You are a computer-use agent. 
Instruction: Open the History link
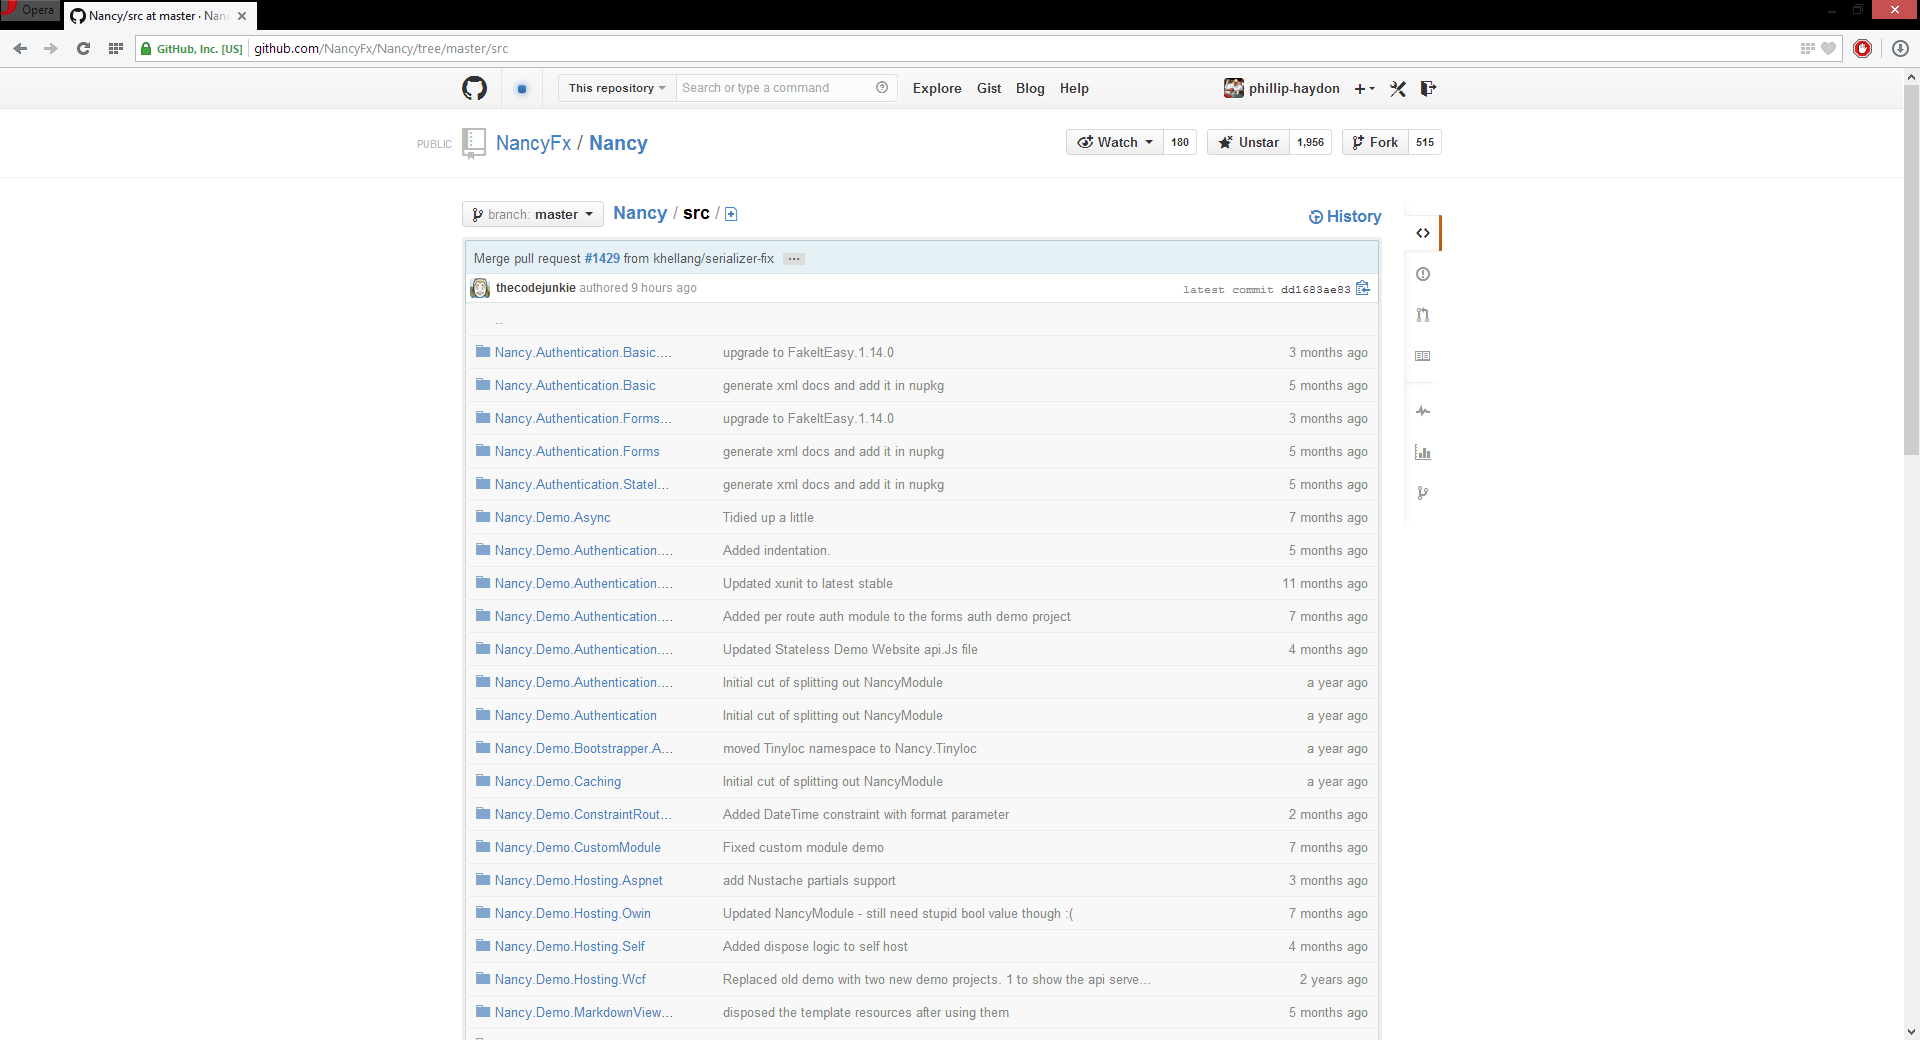pos(1345,216)
